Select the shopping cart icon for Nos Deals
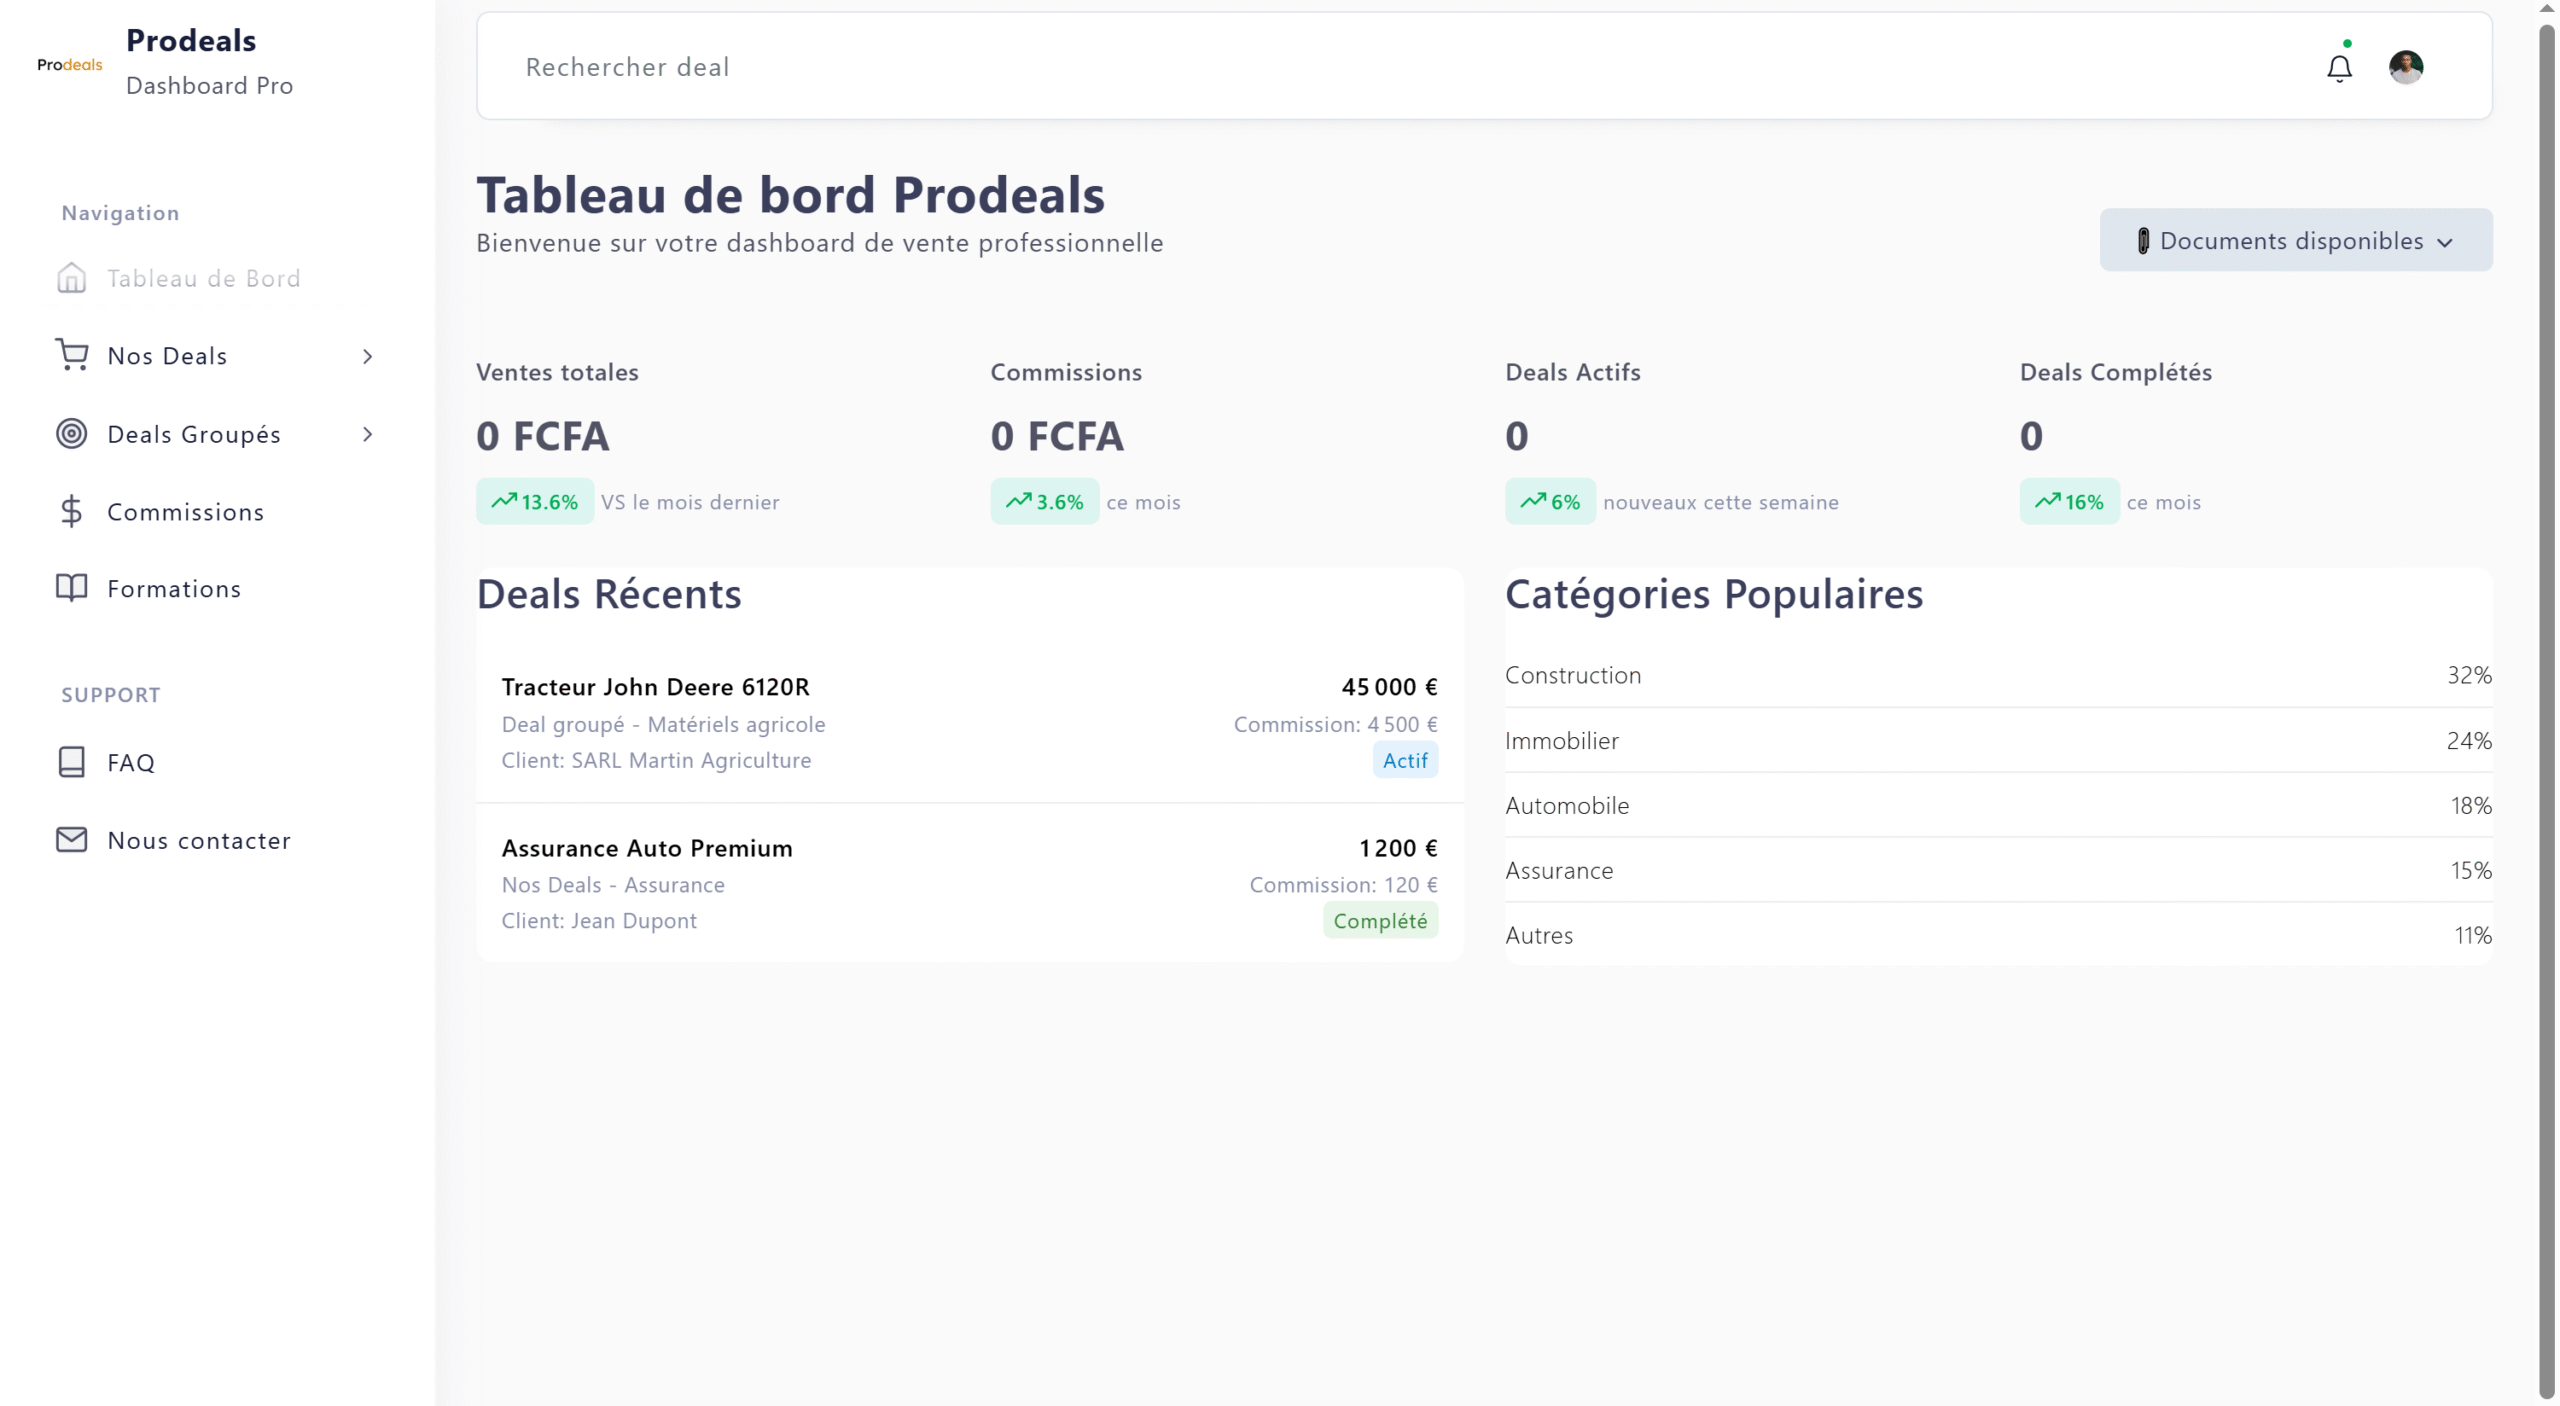The width and height of the screenshot is (2560, 1406). pyautogui.click(x=71, y=355)
